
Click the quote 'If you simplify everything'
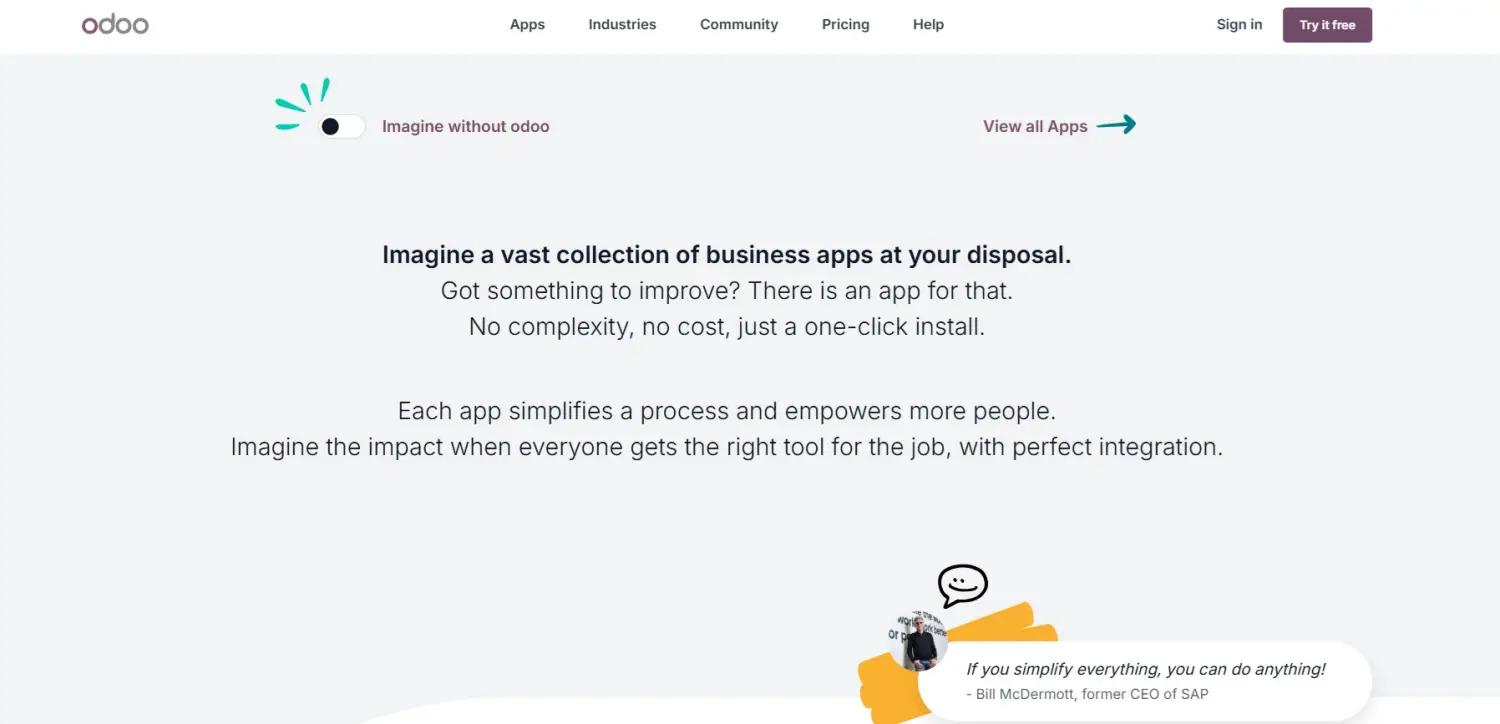pyautogui.click(x=1146, y=669)
